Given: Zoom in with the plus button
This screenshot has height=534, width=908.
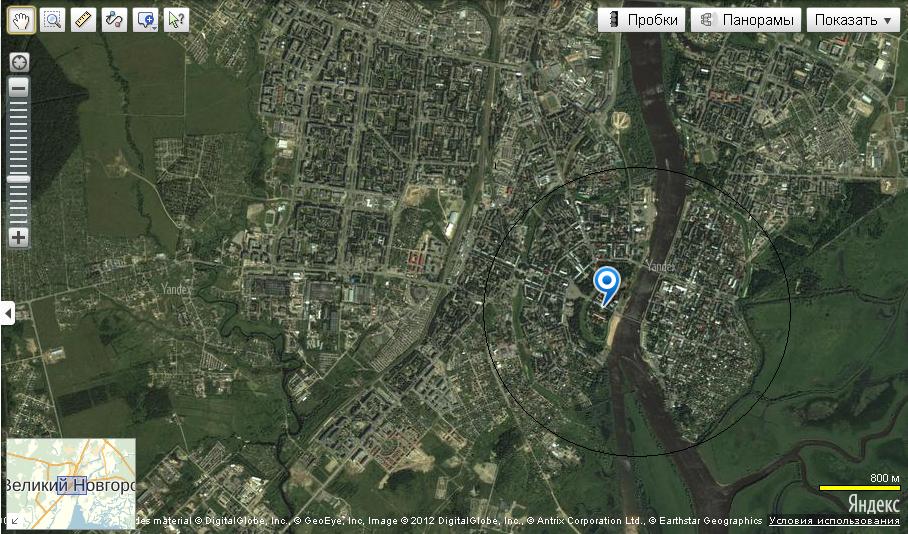Looking at the screenshot, I should tap(19, 237).
